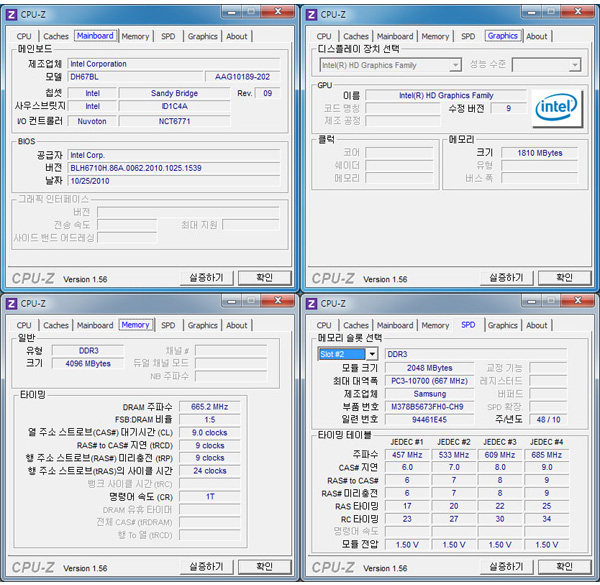Click 확인 button in Graphics window
Screen dimensions: 600x585
564,278
